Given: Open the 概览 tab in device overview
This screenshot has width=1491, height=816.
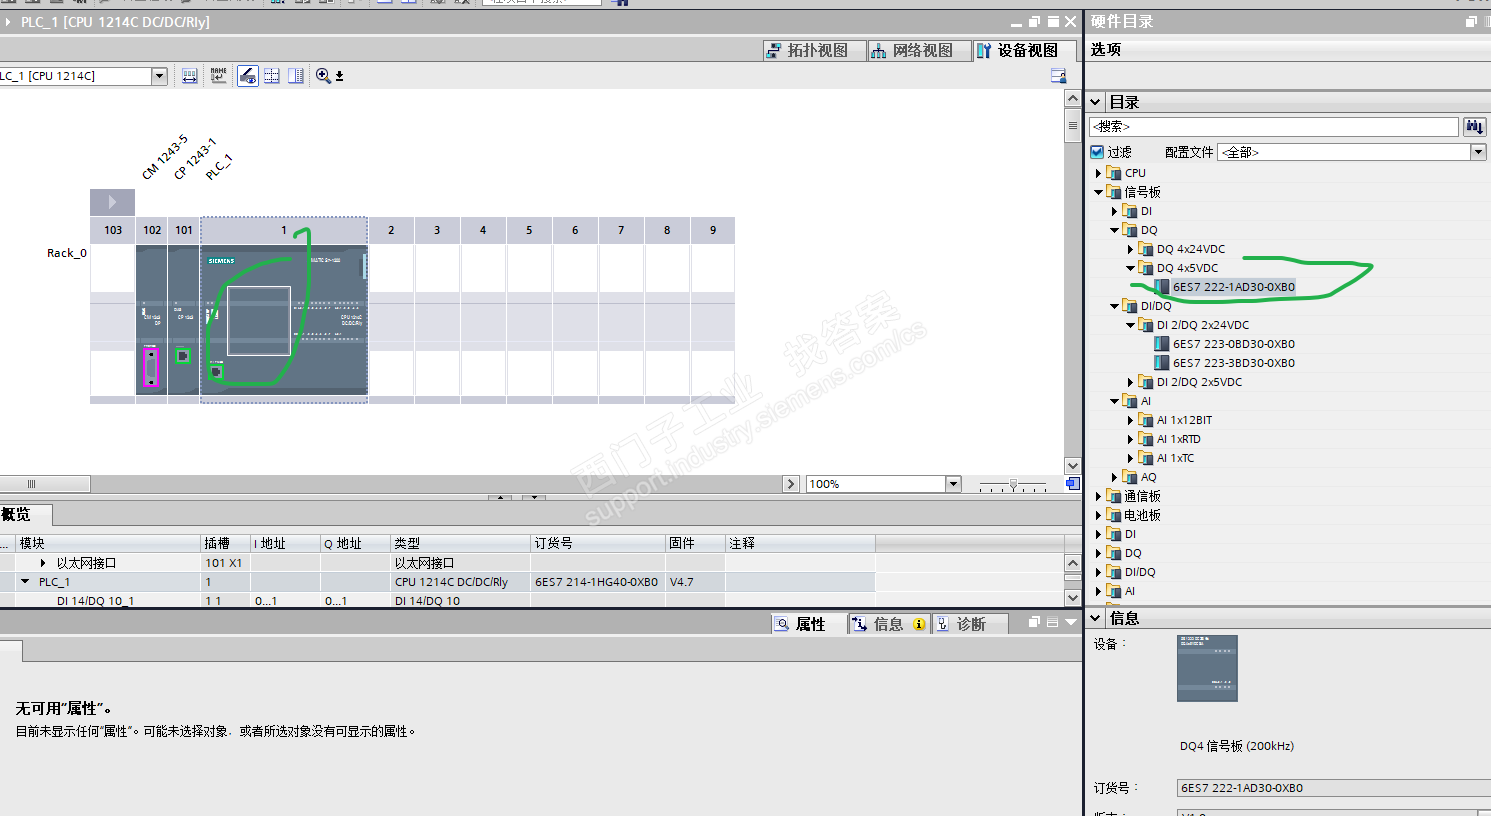Looking at the screenshot, I should click(x=17, y=515).
